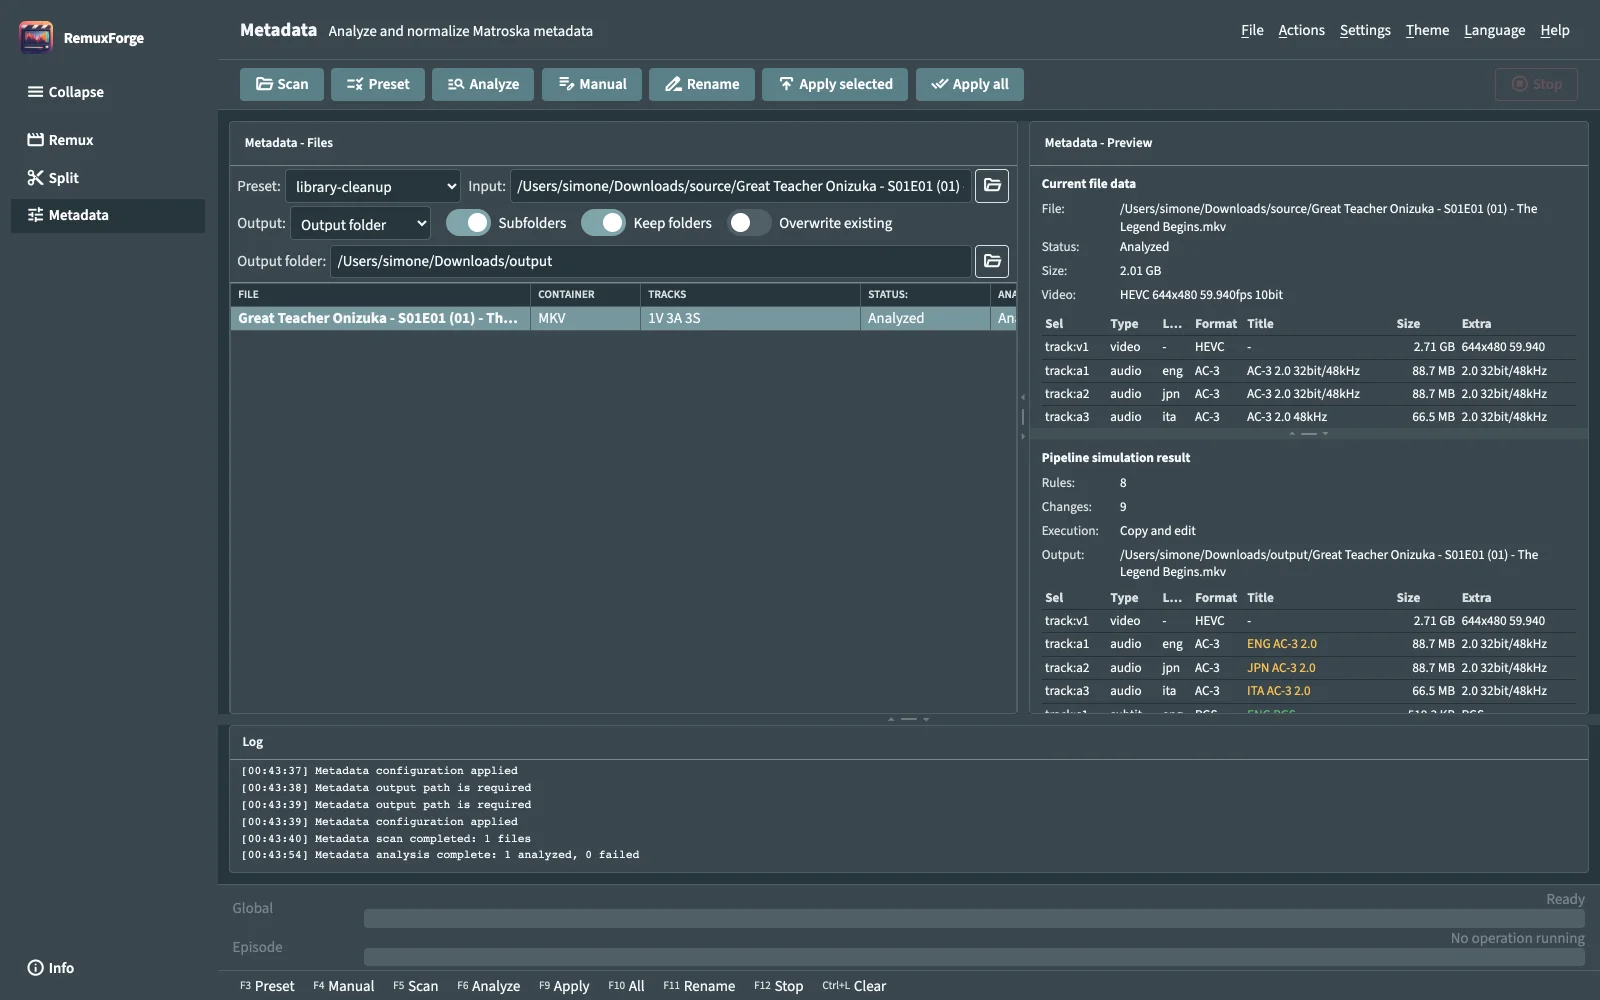This screenshot has height=1000, width=1600.
Task: Click track:v1 HEVC row in current file data
Action: 1308,347
